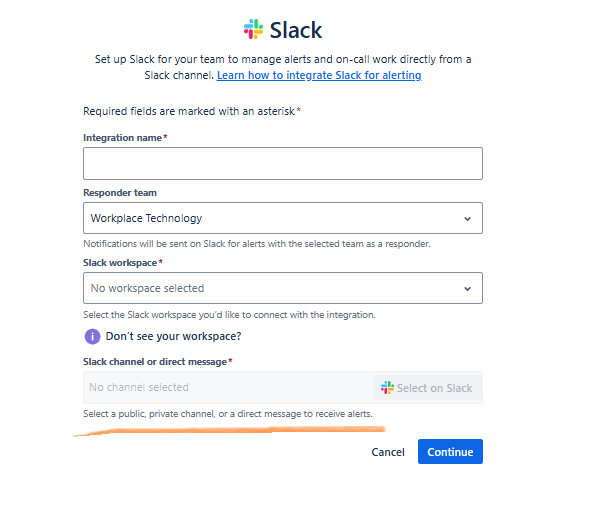Screen dimensions: 601x517
Task: Expand the Don't see your workspace? help text
Action: [173, 336]
